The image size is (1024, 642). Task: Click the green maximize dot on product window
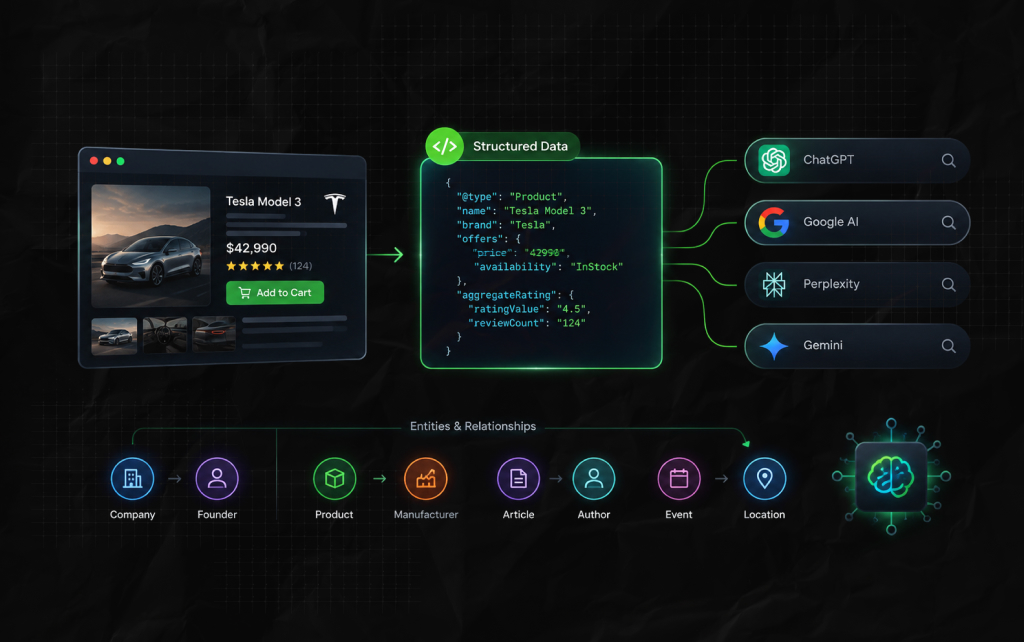pyautogui.click(x=120, y=161)
